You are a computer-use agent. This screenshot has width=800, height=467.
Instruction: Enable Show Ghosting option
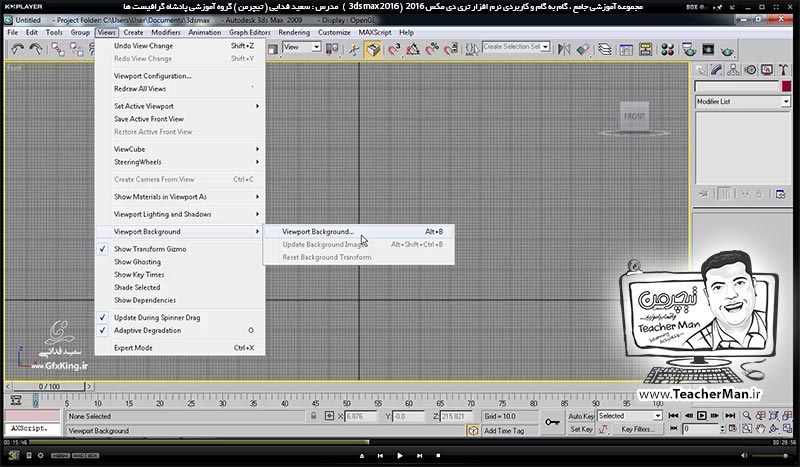coord(181,262)
